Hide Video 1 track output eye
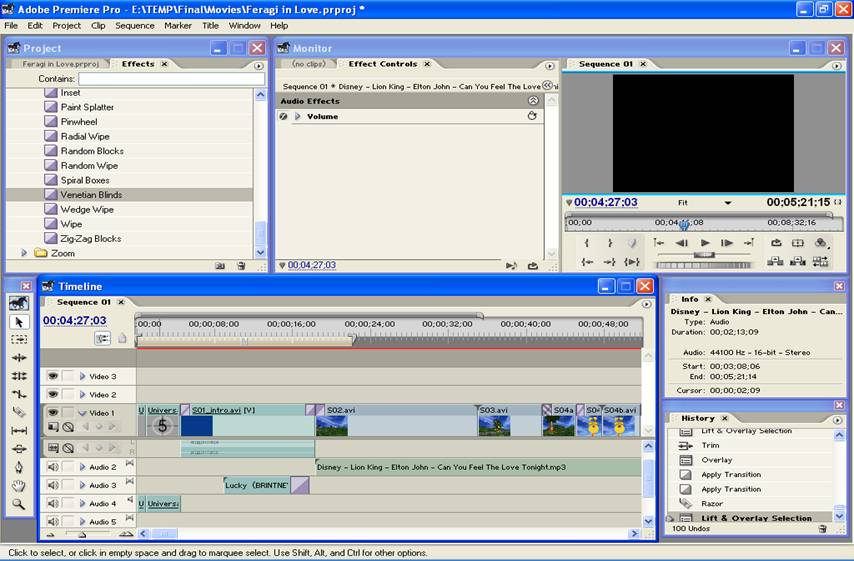This screenshot has width=854, height=561. tap(53, 412)
